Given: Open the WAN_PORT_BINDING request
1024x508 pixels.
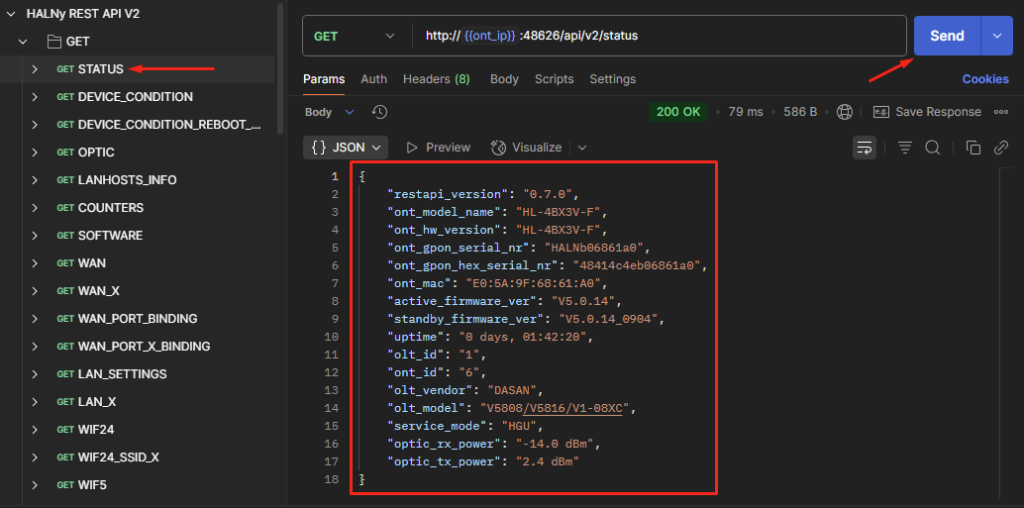Looking at the screenshot, I should pyautogui.click(x=127, y=319).
